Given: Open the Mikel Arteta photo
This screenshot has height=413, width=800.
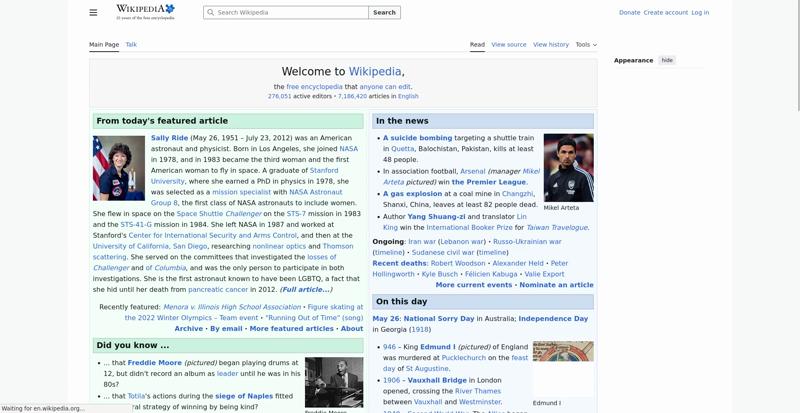Looking at the screenshot, I should (x=568, y=168).
